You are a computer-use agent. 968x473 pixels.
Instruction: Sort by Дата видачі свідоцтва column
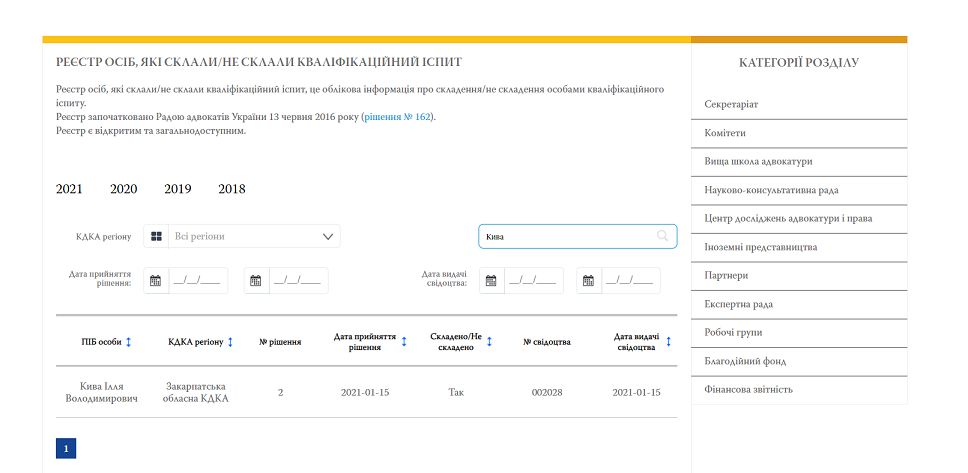[668, 342]
